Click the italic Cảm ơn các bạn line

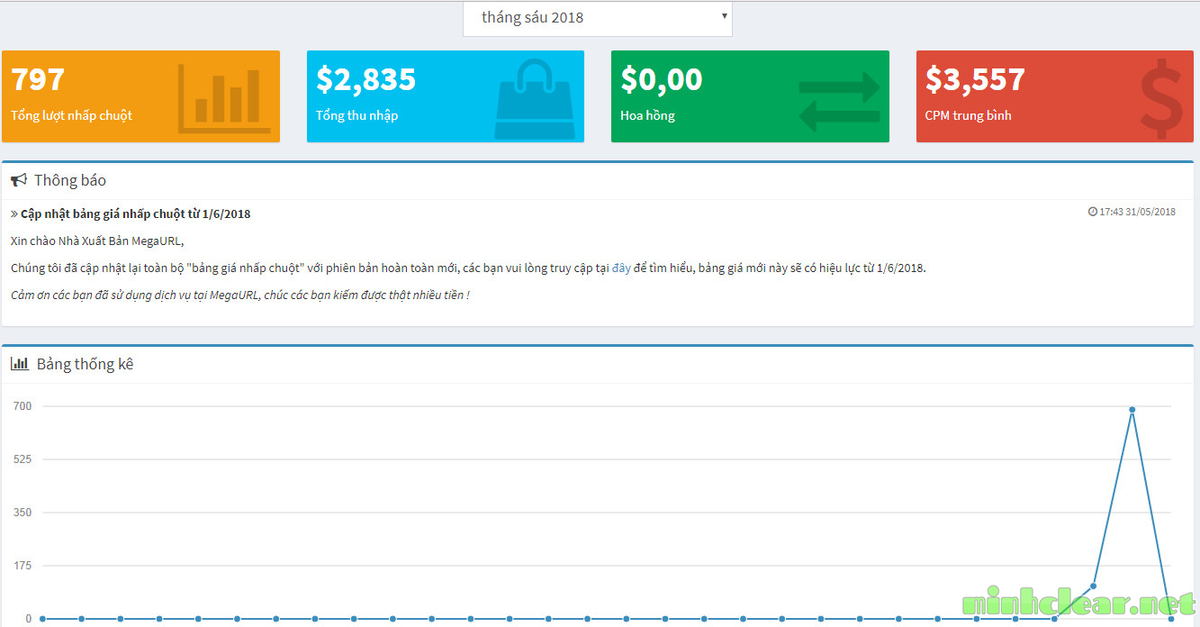tap(240, 296)
